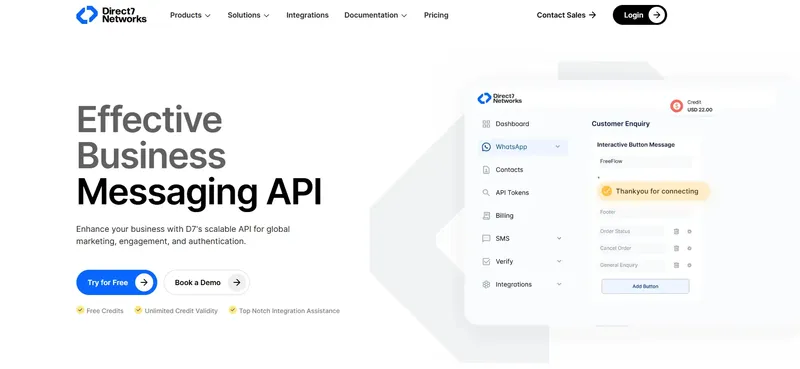Click the Order Status button field

[631, 231]
